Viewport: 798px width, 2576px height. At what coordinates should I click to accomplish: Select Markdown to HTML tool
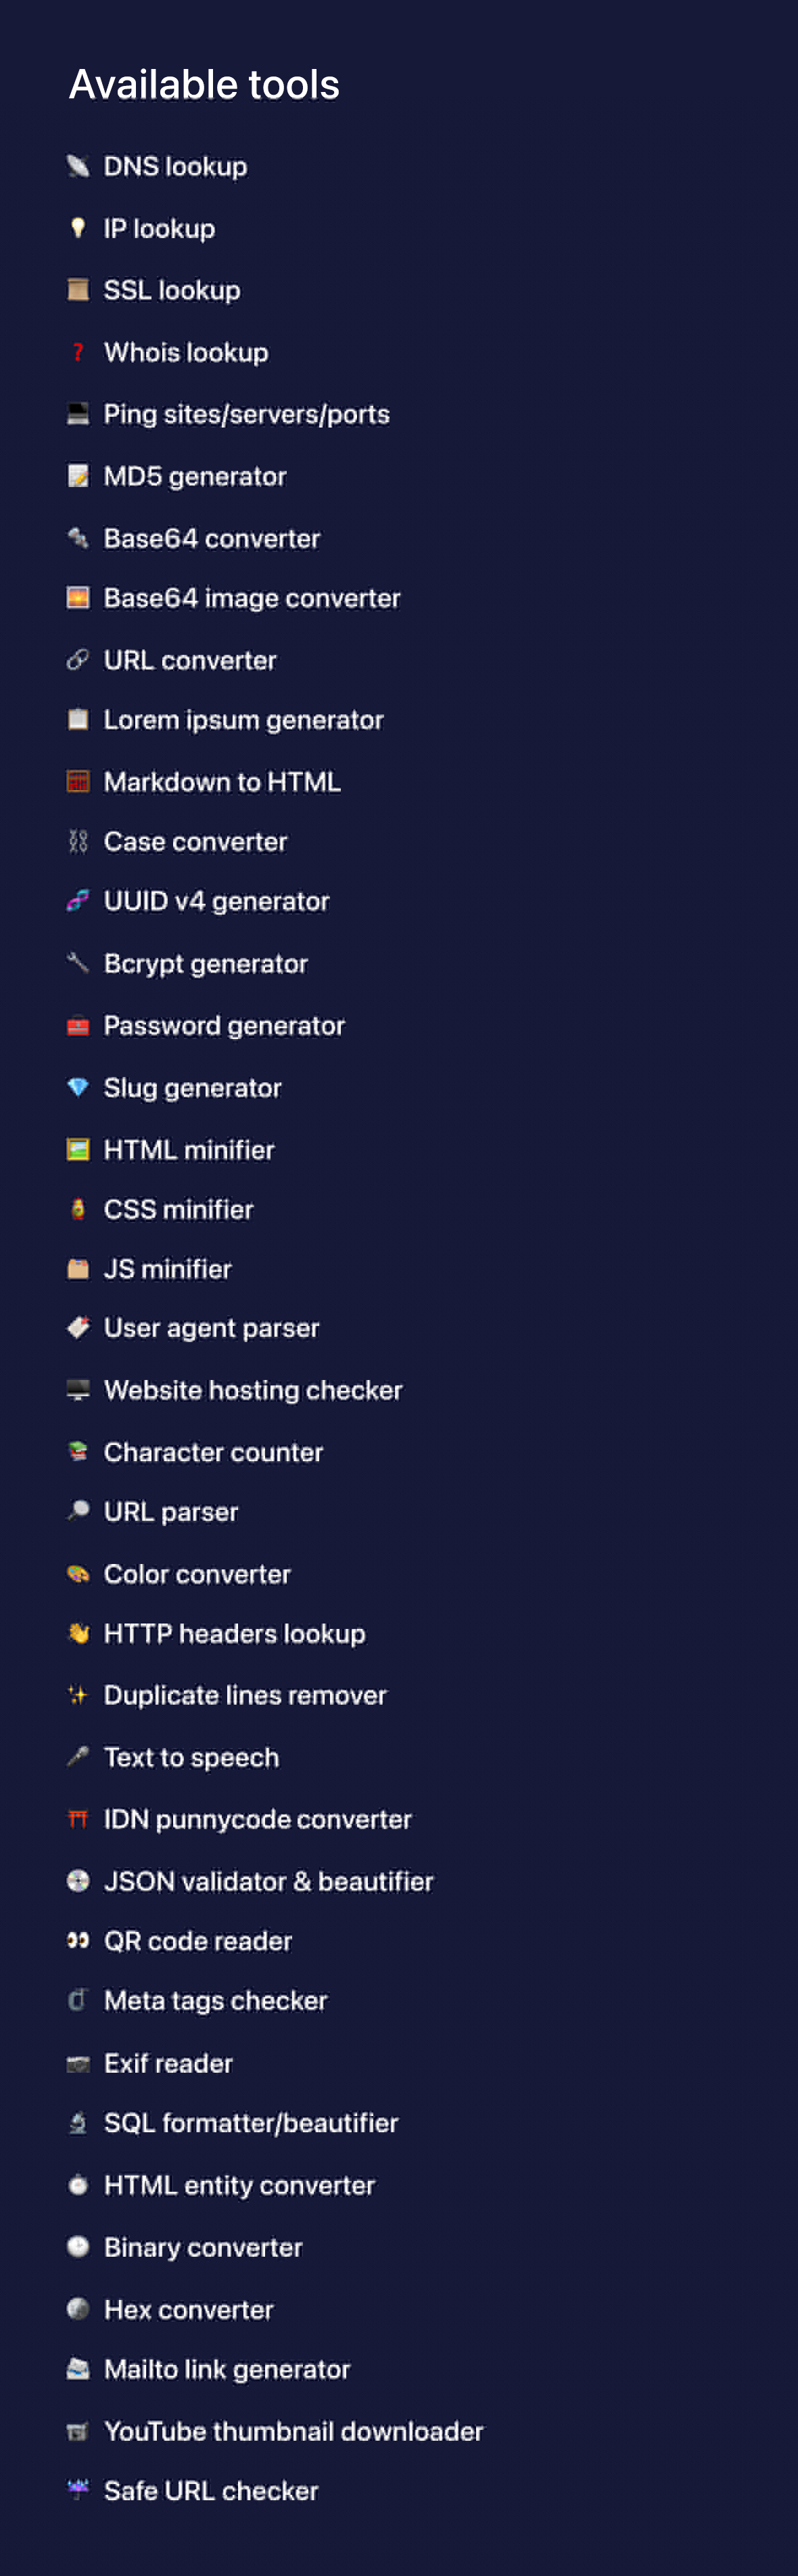point(222,781)
